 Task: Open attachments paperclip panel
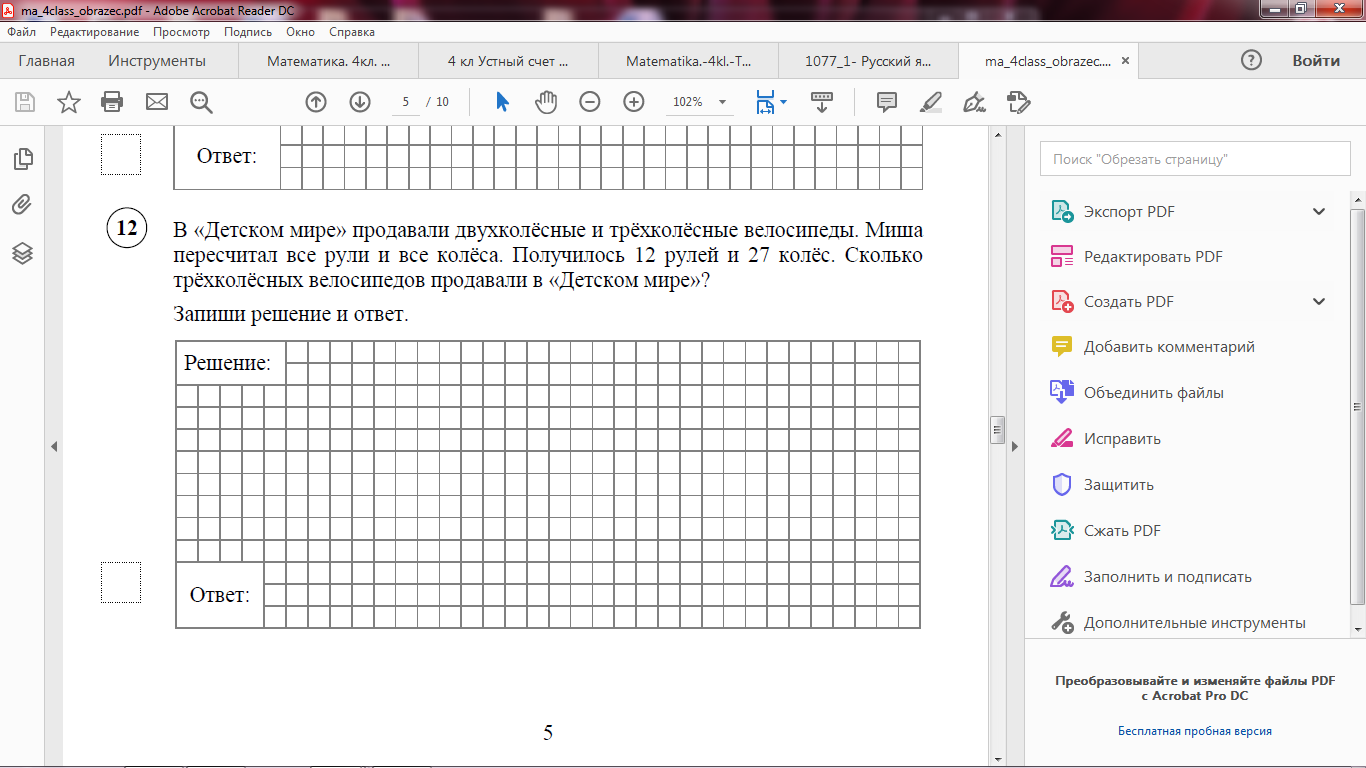click(23, 205)
